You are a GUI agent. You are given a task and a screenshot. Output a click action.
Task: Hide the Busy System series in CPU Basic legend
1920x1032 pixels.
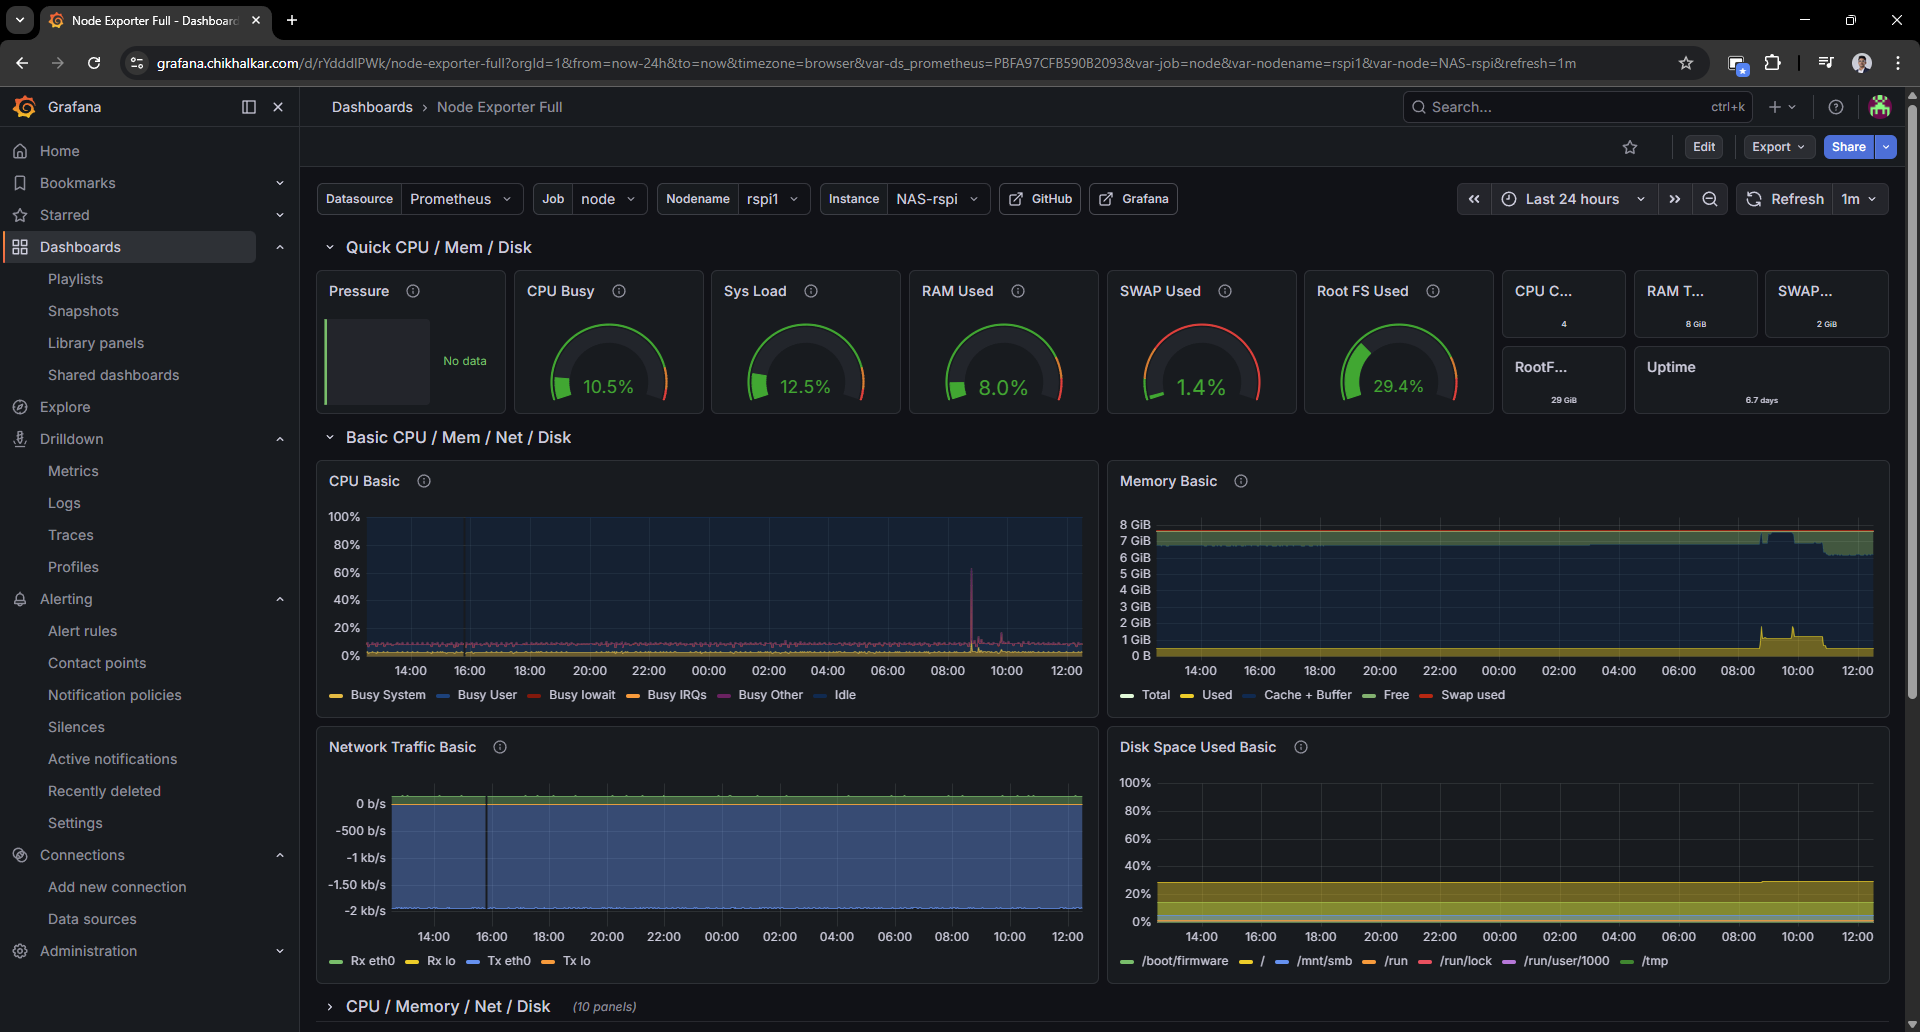(389, 694)
